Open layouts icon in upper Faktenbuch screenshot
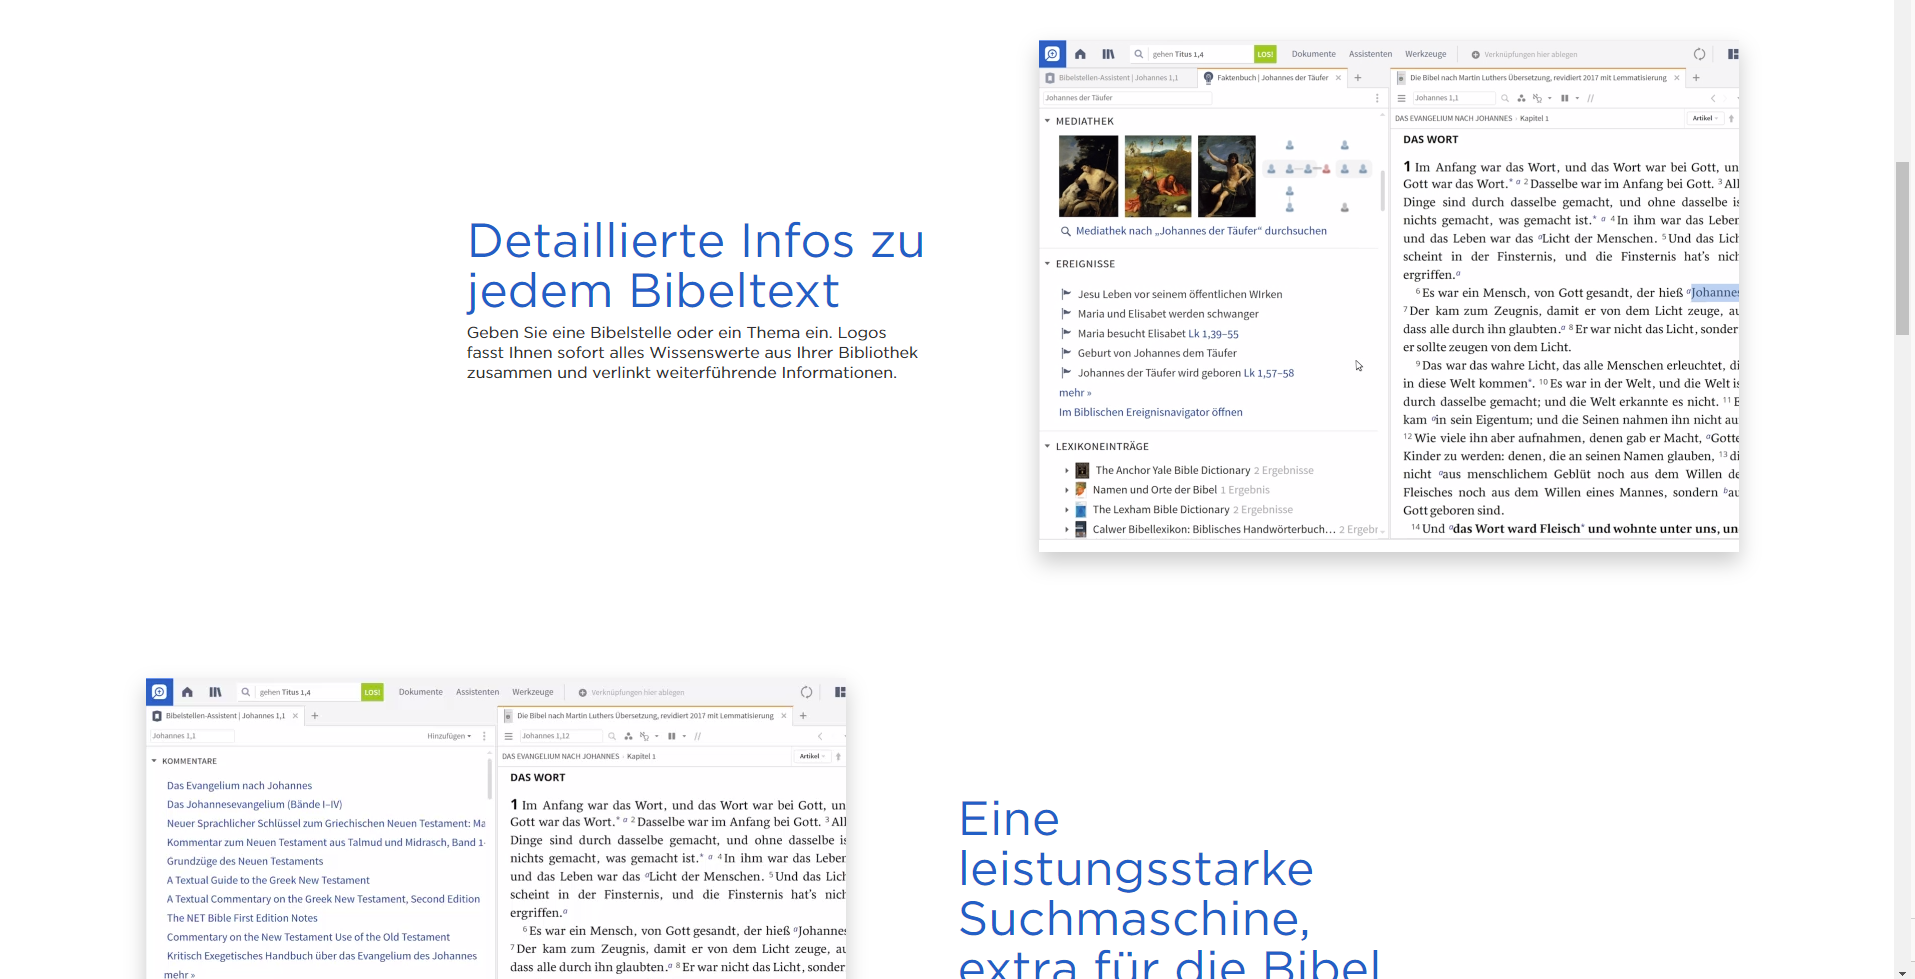 coord(1733,54)
